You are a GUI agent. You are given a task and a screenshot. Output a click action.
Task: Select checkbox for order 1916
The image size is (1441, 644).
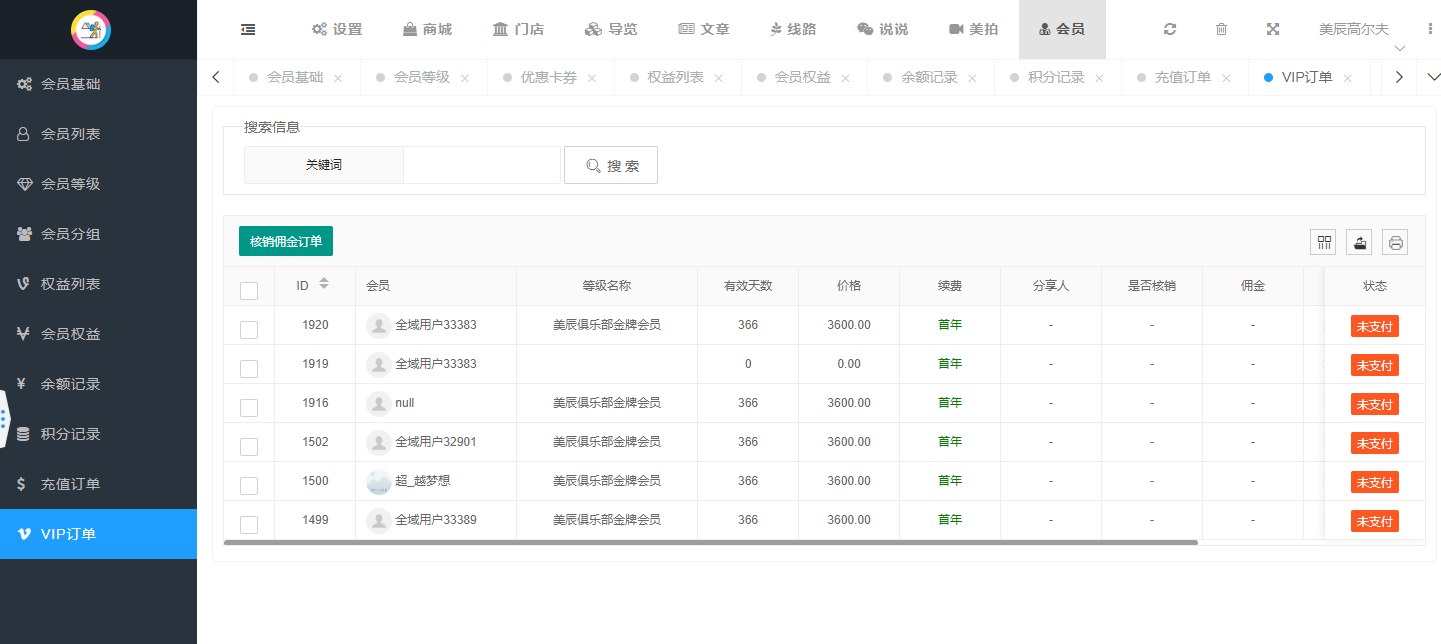249,408
